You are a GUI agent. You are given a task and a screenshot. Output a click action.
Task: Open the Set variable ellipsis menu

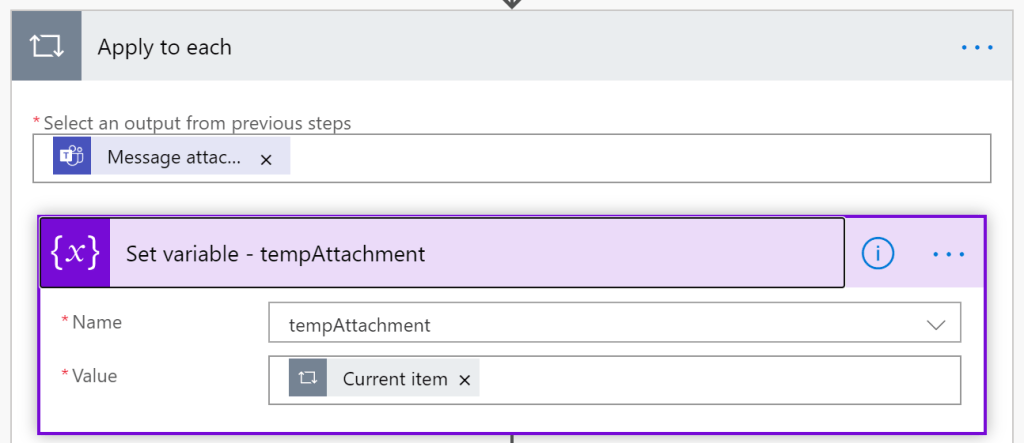click(x=949, y=254)
